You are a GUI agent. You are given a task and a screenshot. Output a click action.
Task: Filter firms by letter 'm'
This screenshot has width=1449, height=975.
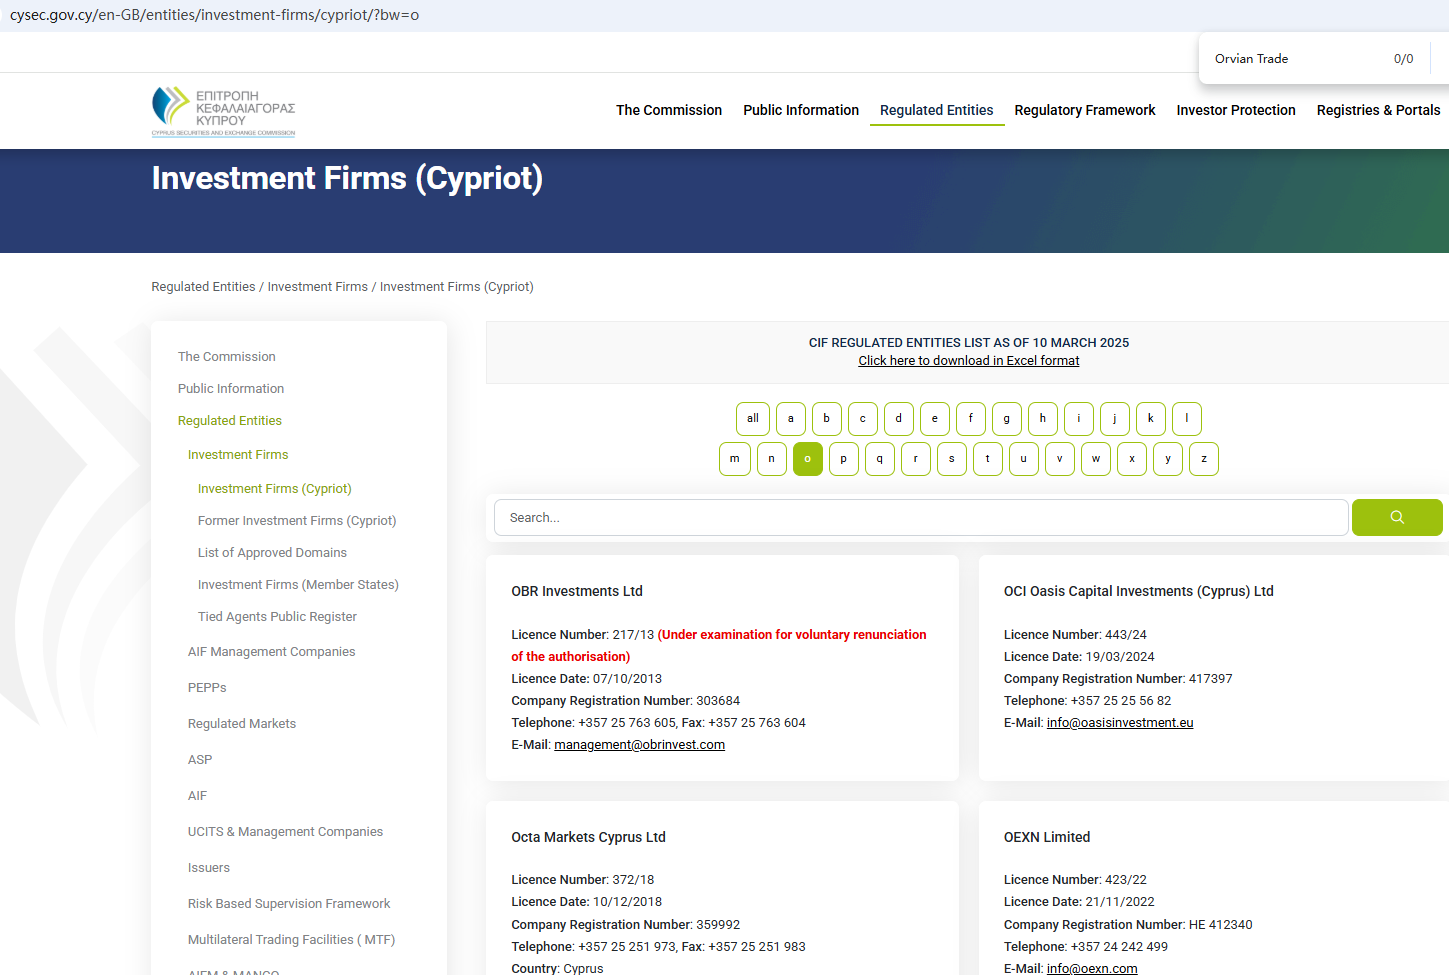coord(734,459)
